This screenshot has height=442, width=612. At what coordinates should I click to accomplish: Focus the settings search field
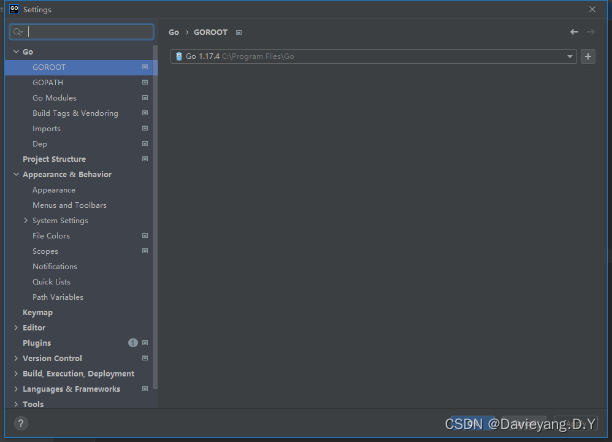(x=82, y=32)
